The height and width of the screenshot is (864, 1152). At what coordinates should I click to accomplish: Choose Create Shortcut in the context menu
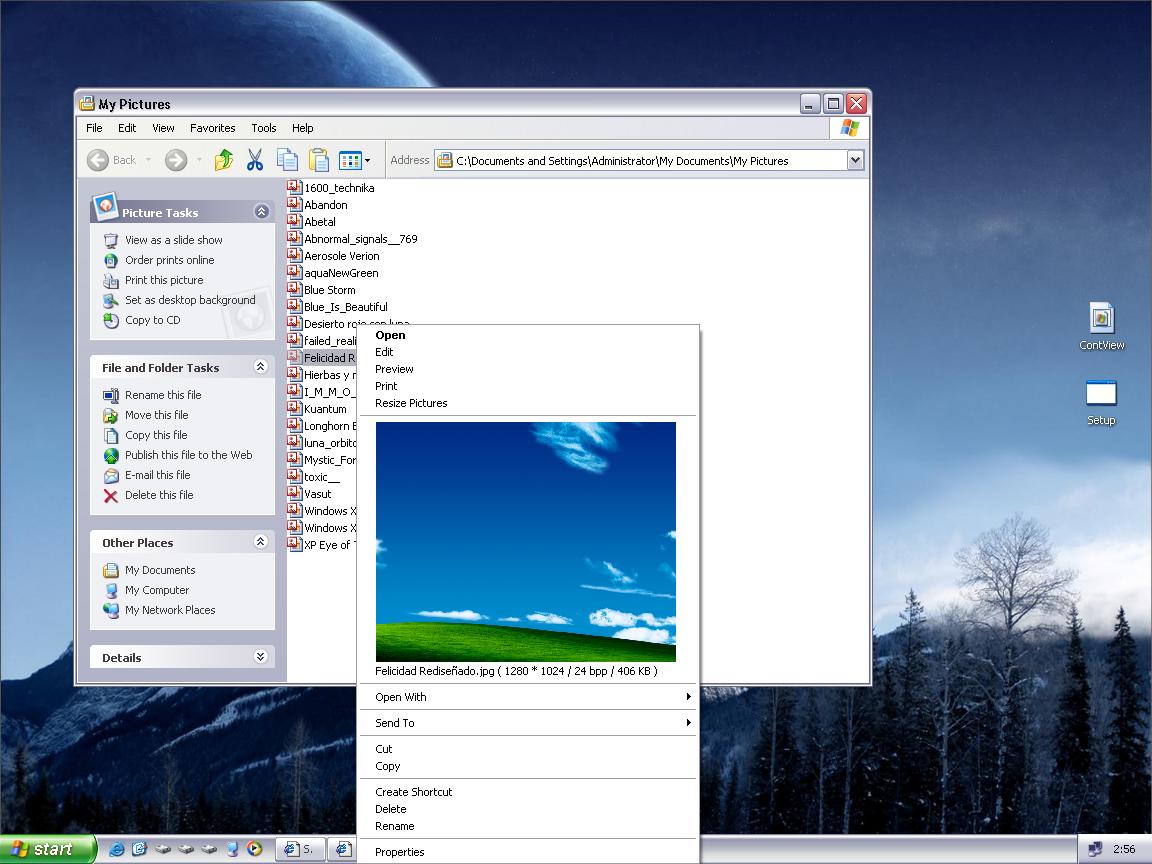tap(527, 792)
